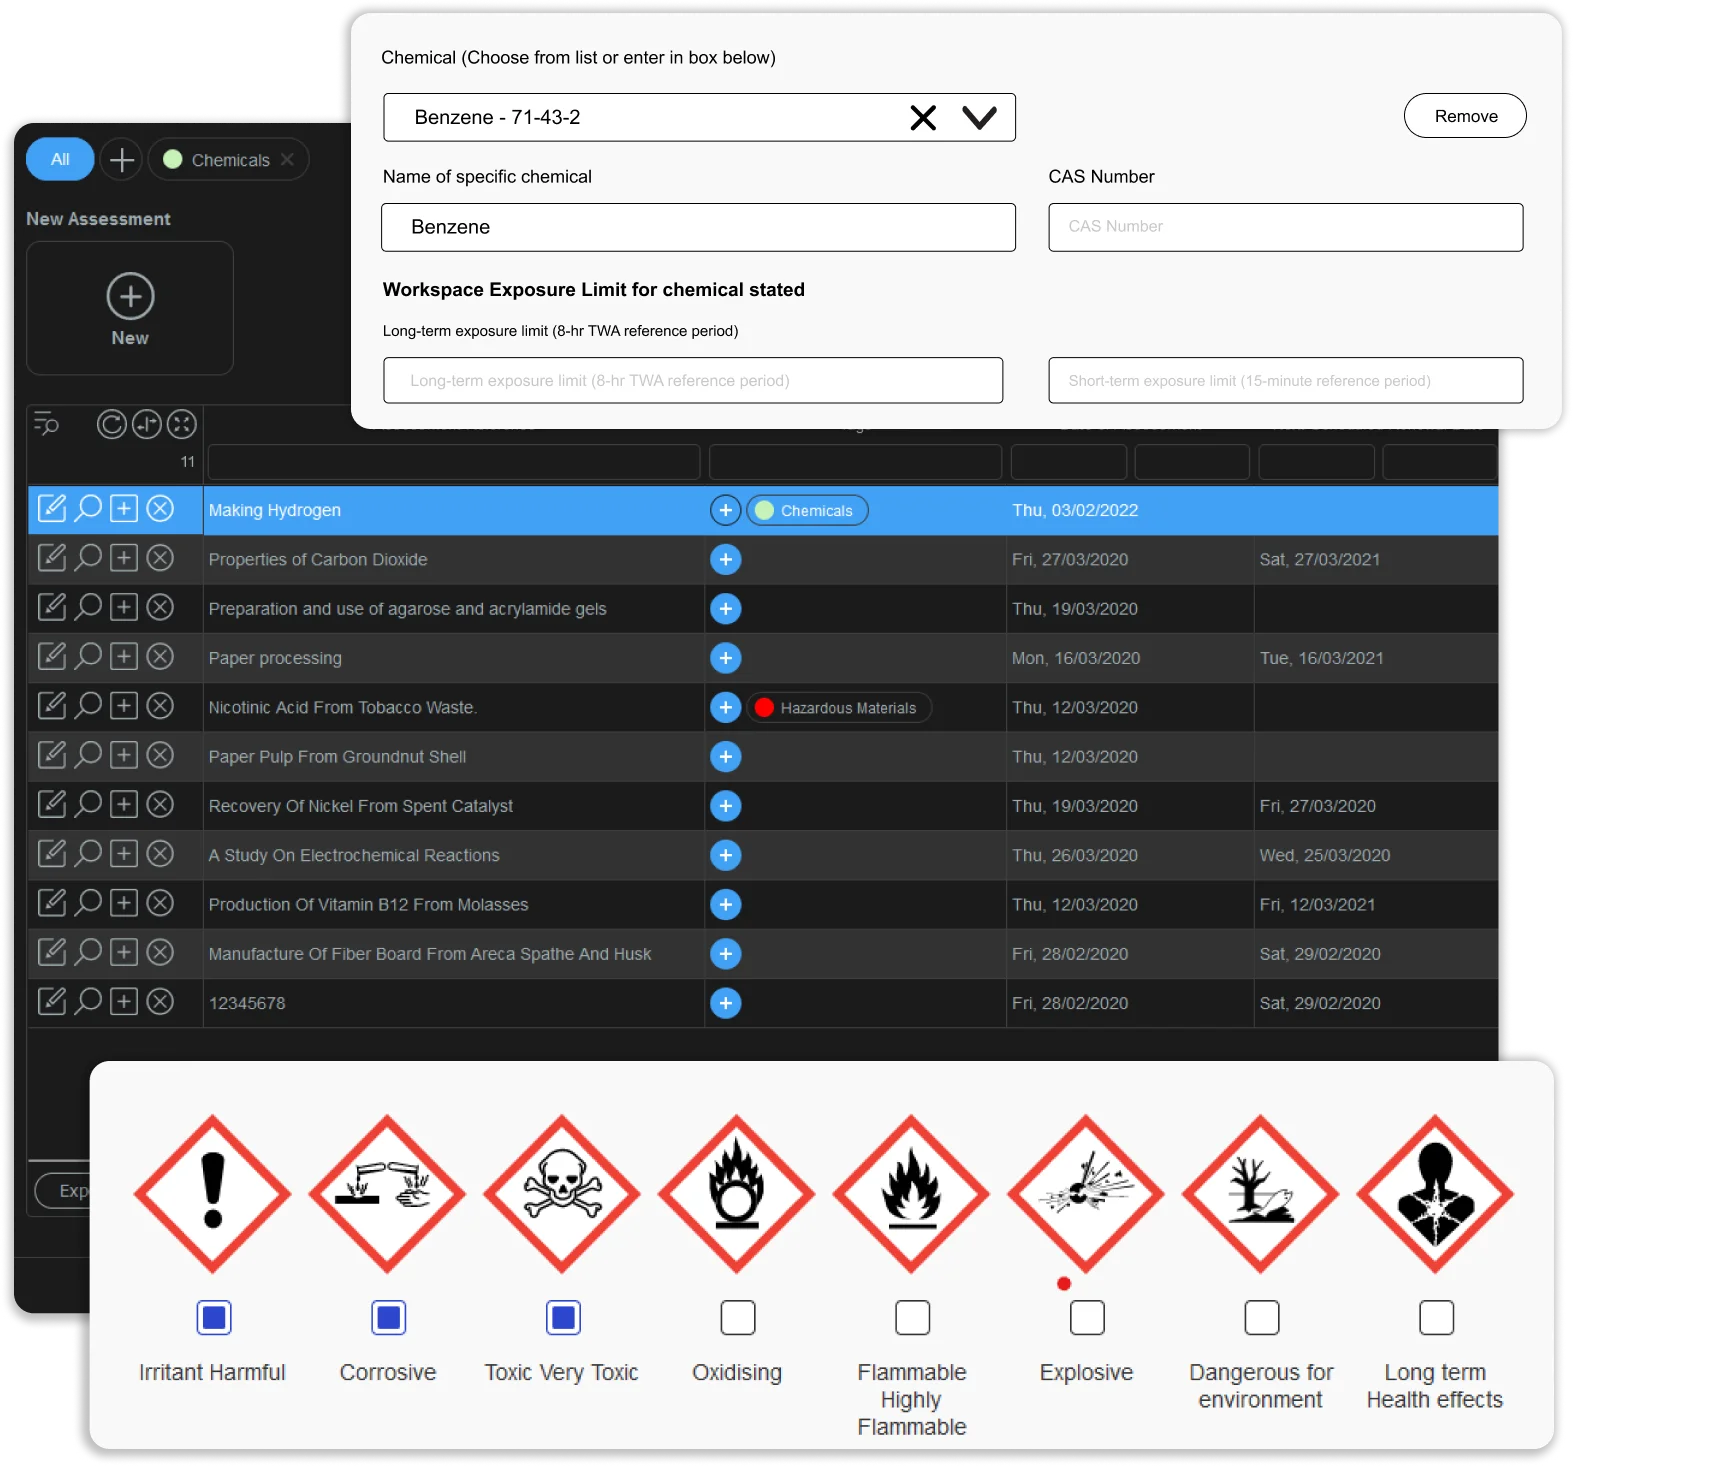Uncheck the Irritant Harmful checkbox
Image resolution: width=1730 pixels, height=1466 pixels.
(214, 1318)
